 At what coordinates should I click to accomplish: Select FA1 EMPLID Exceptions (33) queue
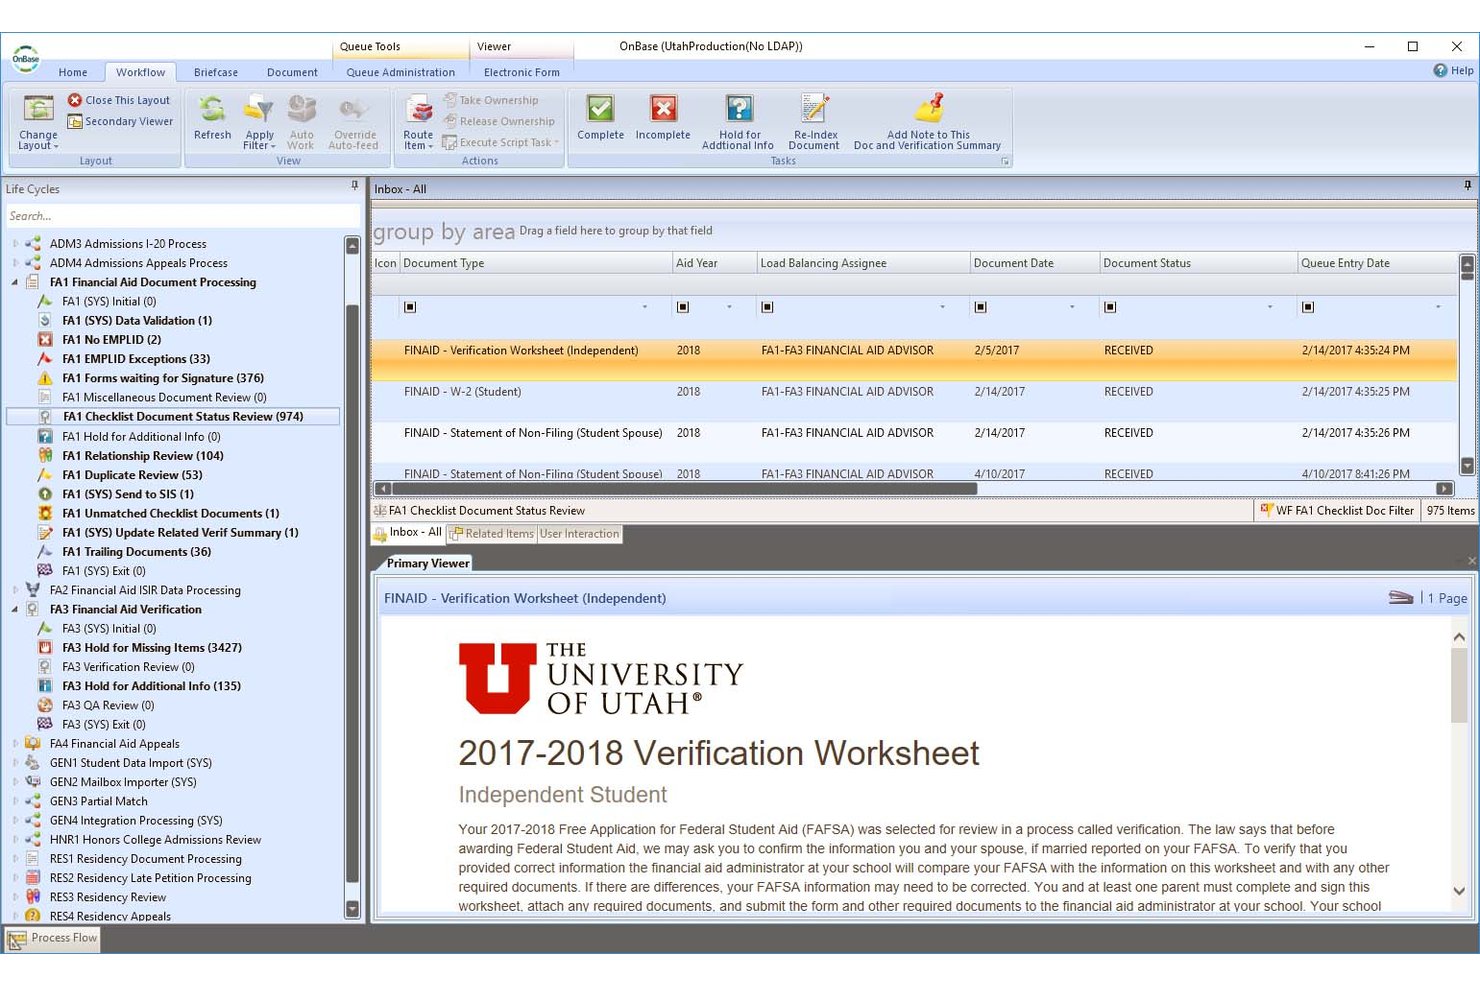coord(136,359)
